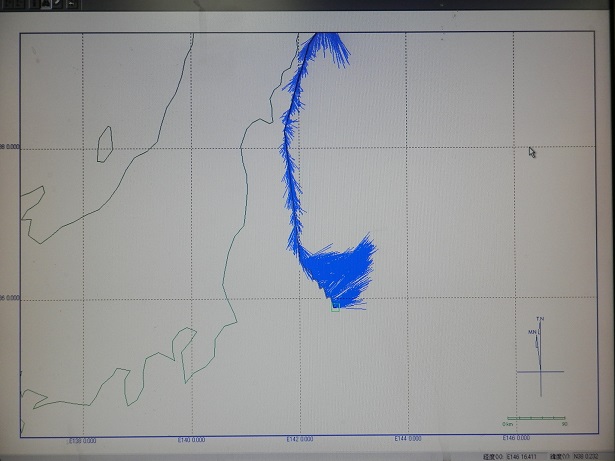615x461 pixels.
Task: Click the E144 0.000 longitude label
Action: pos(408,438)
